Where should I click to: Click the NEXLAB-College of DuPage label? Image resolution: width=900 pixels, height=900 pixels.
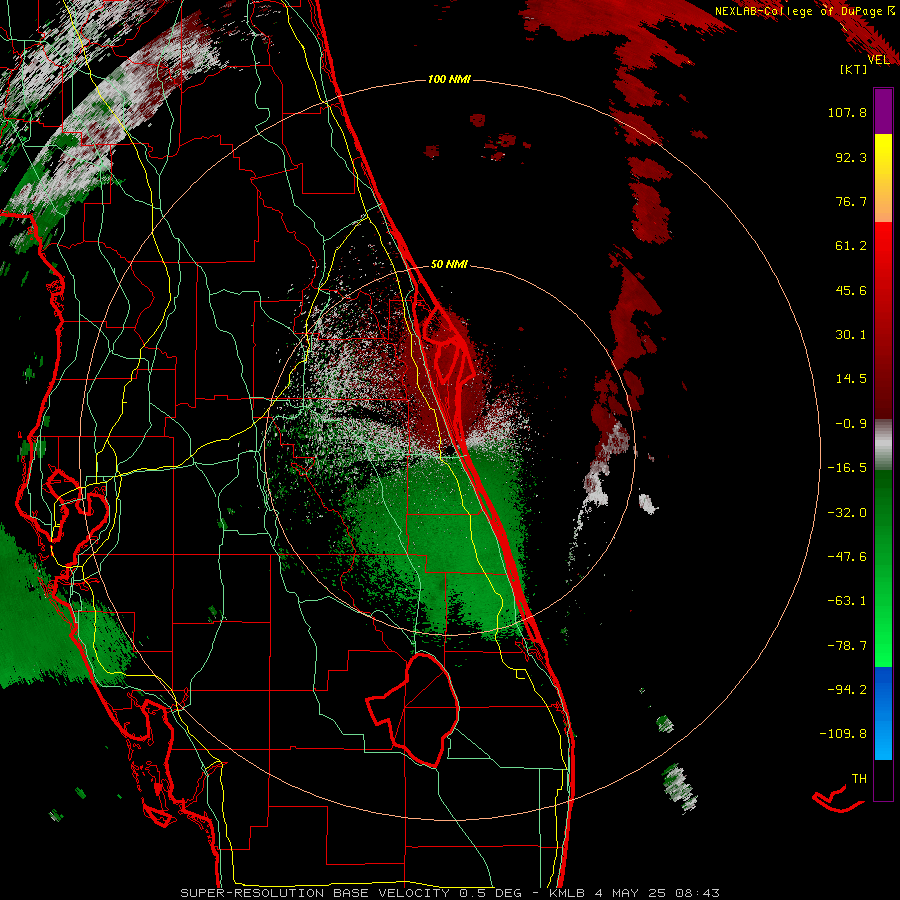pos(804,11)
